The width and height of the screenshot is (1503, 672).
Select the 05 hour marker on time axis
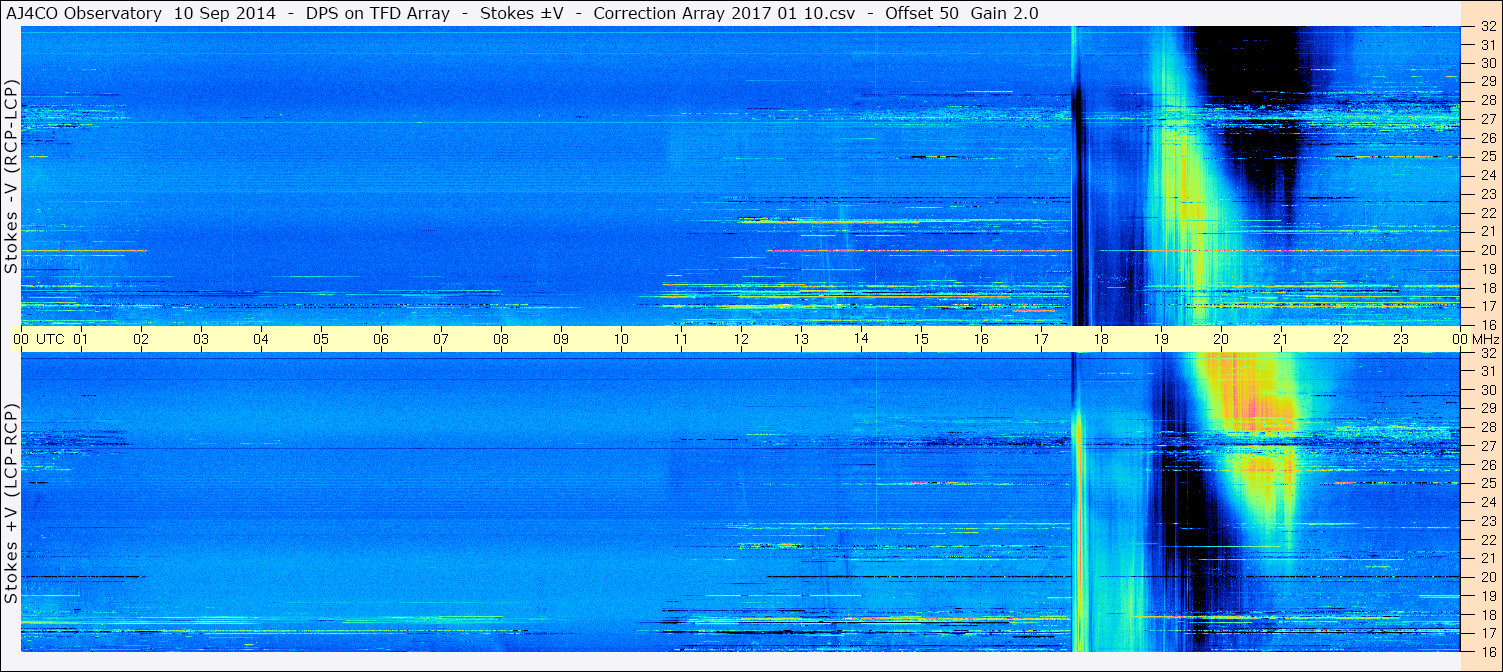321,339
